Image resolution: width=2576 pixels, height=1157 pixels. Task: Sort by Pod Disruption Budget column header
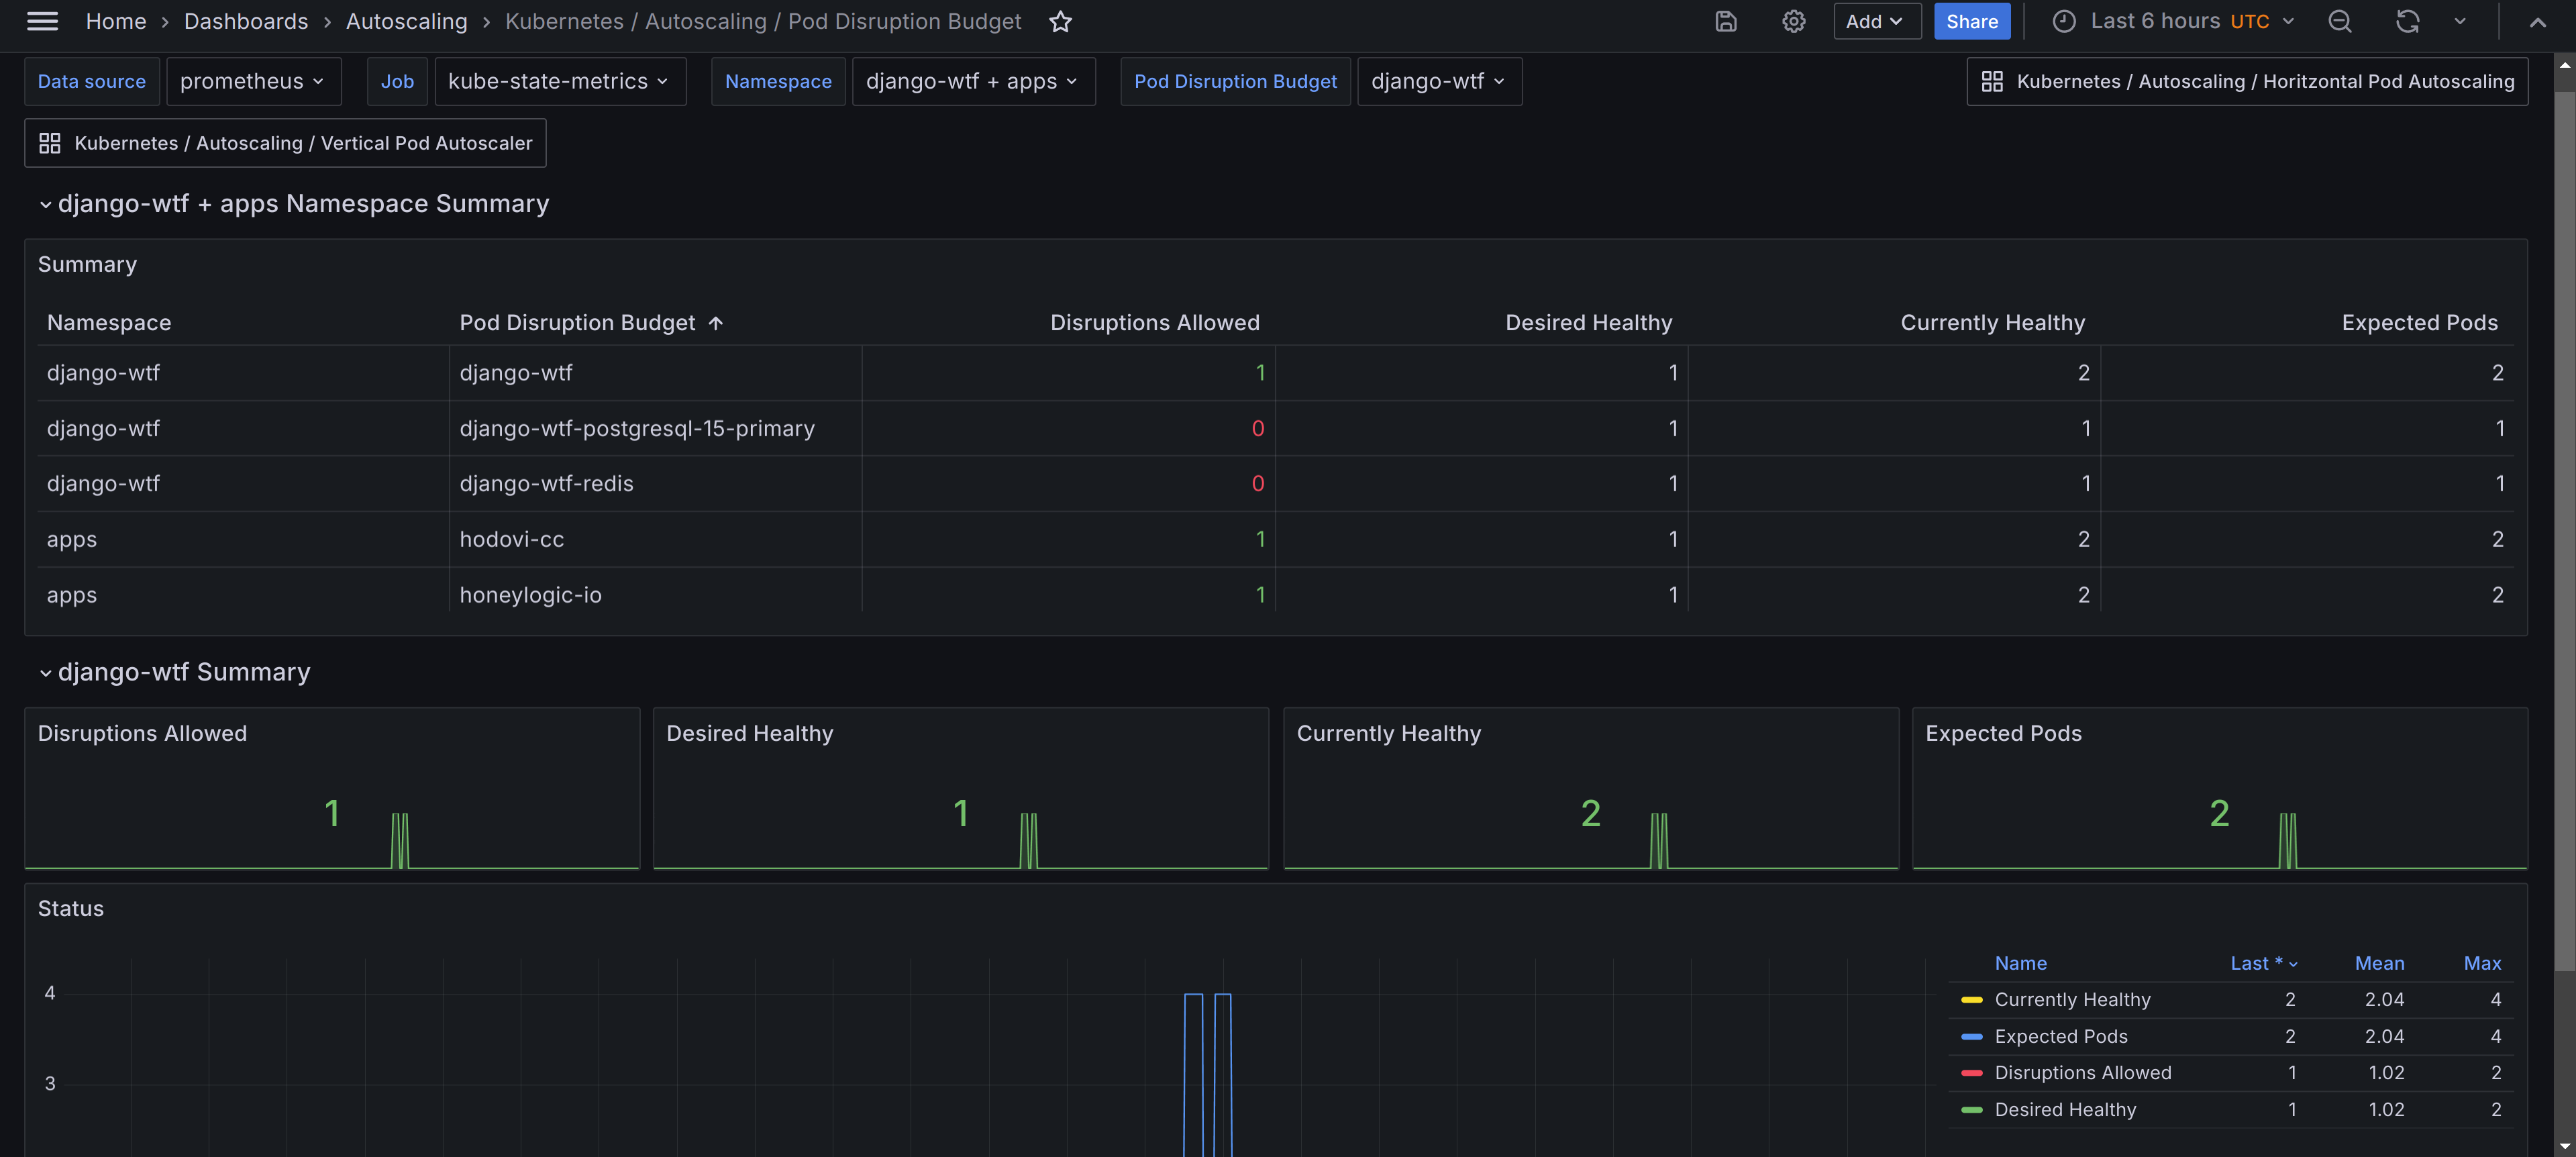(x=577, y=322)
